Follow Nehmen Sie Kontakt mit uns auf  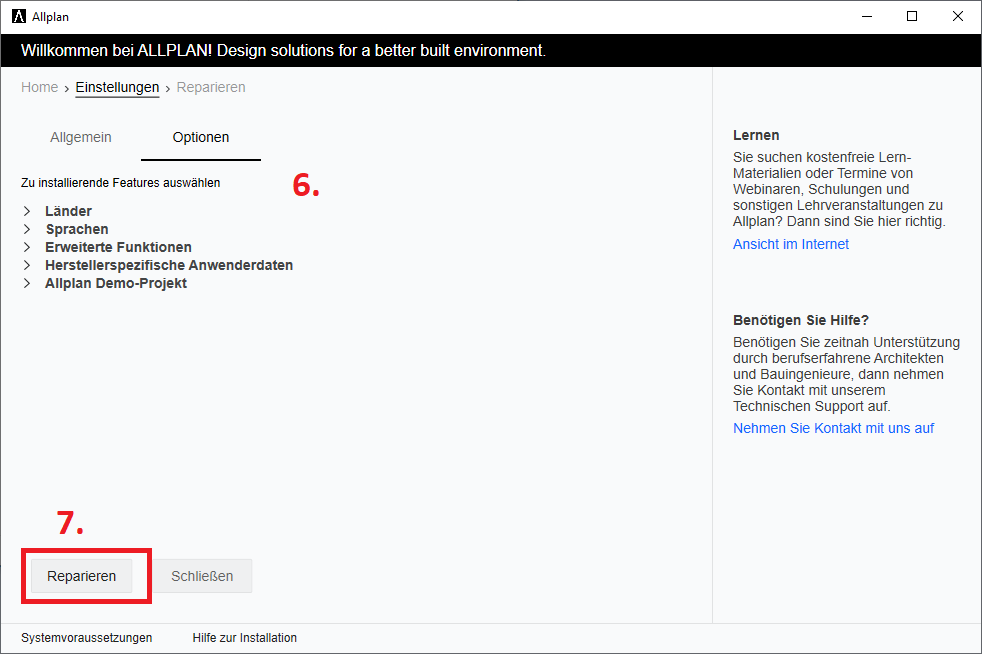pyautogui.click(x=833, y=428)
